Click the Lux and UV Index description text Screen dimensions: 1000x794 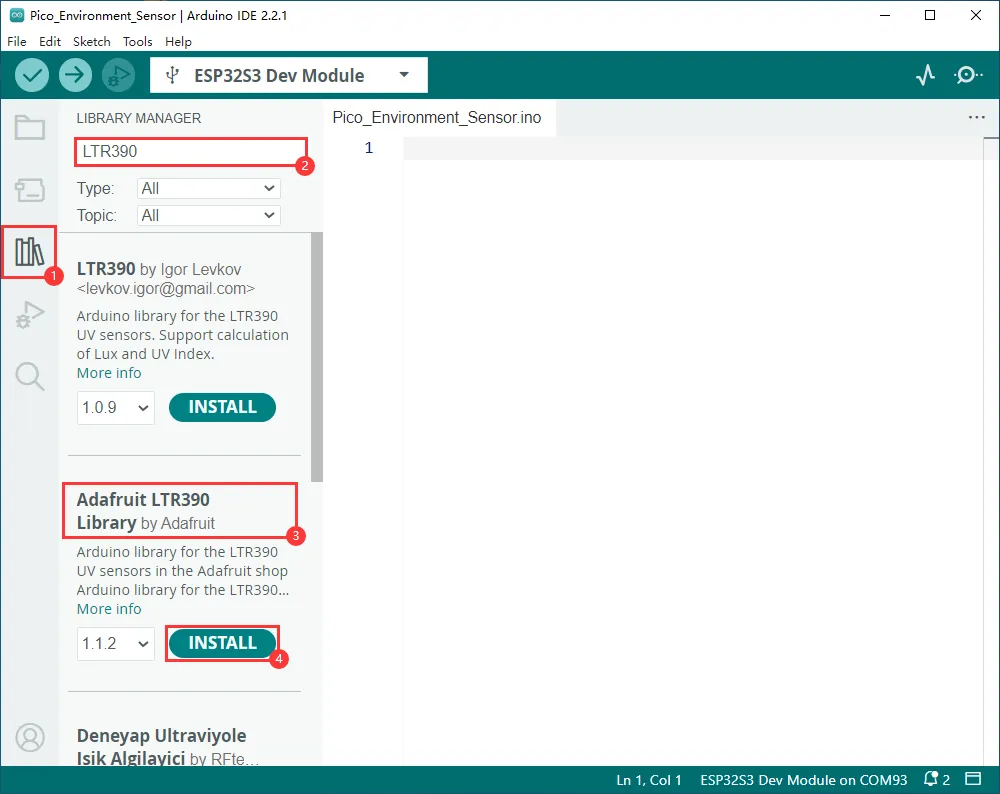coord(182,335)
